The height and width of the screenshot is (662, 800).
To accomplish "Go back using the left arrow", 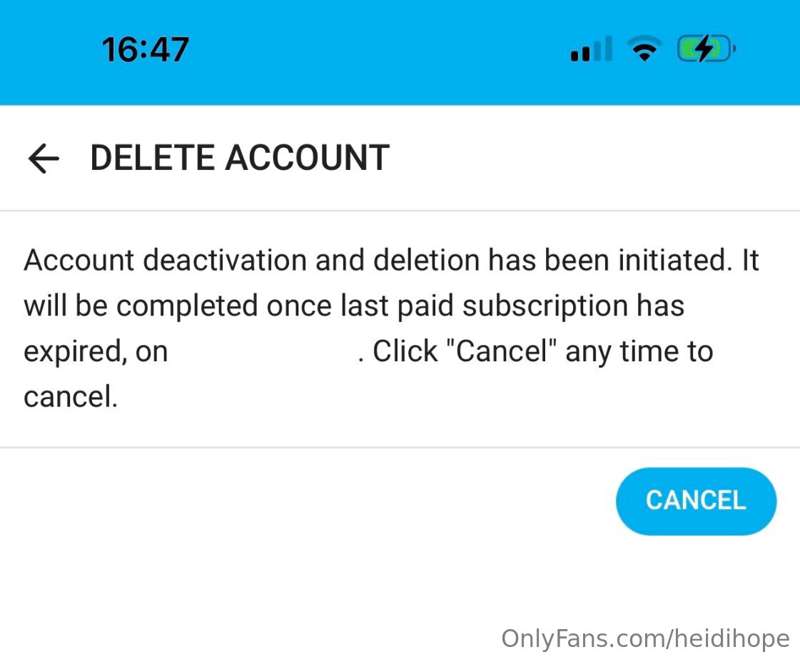I will click(43, 158).
